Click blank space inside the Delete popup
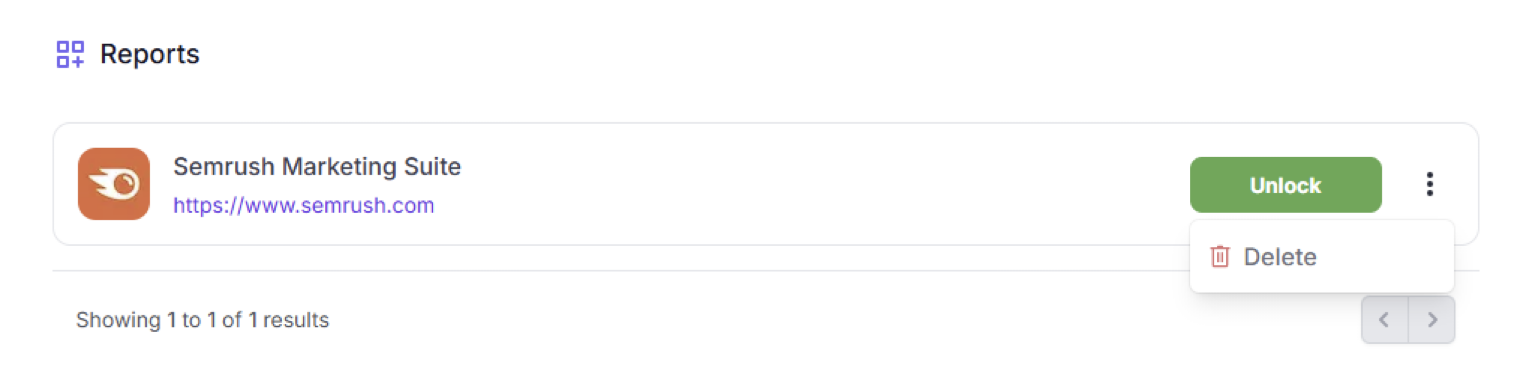Viewport: 1520px width, 380px height. pos(1390,257)
